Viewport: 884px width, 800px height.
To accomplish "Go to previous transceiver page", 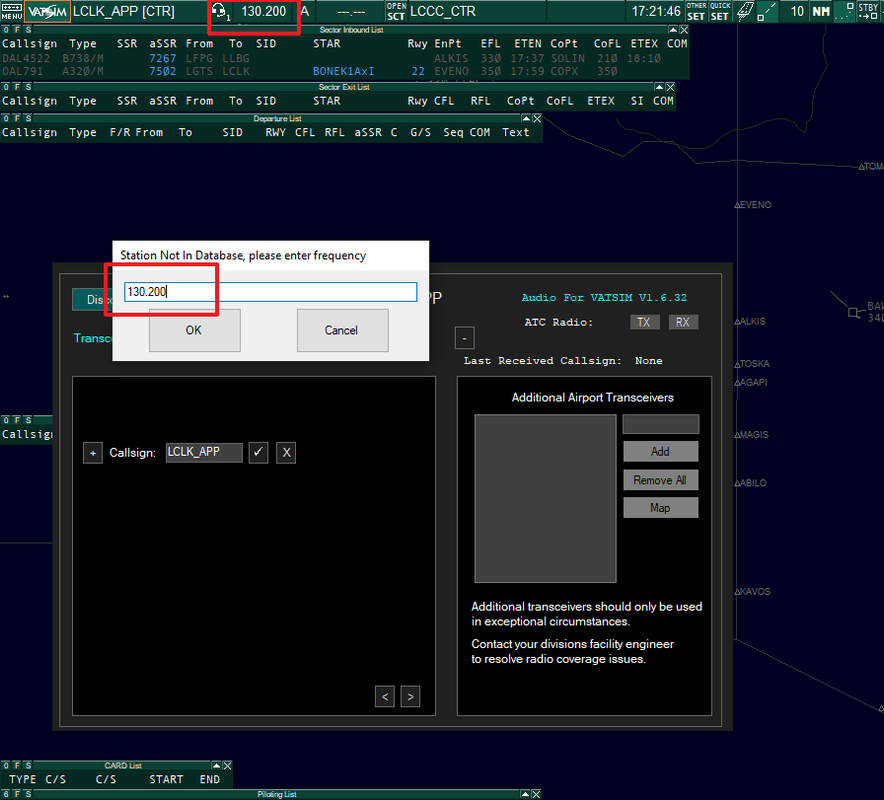I will coord(384,697).
